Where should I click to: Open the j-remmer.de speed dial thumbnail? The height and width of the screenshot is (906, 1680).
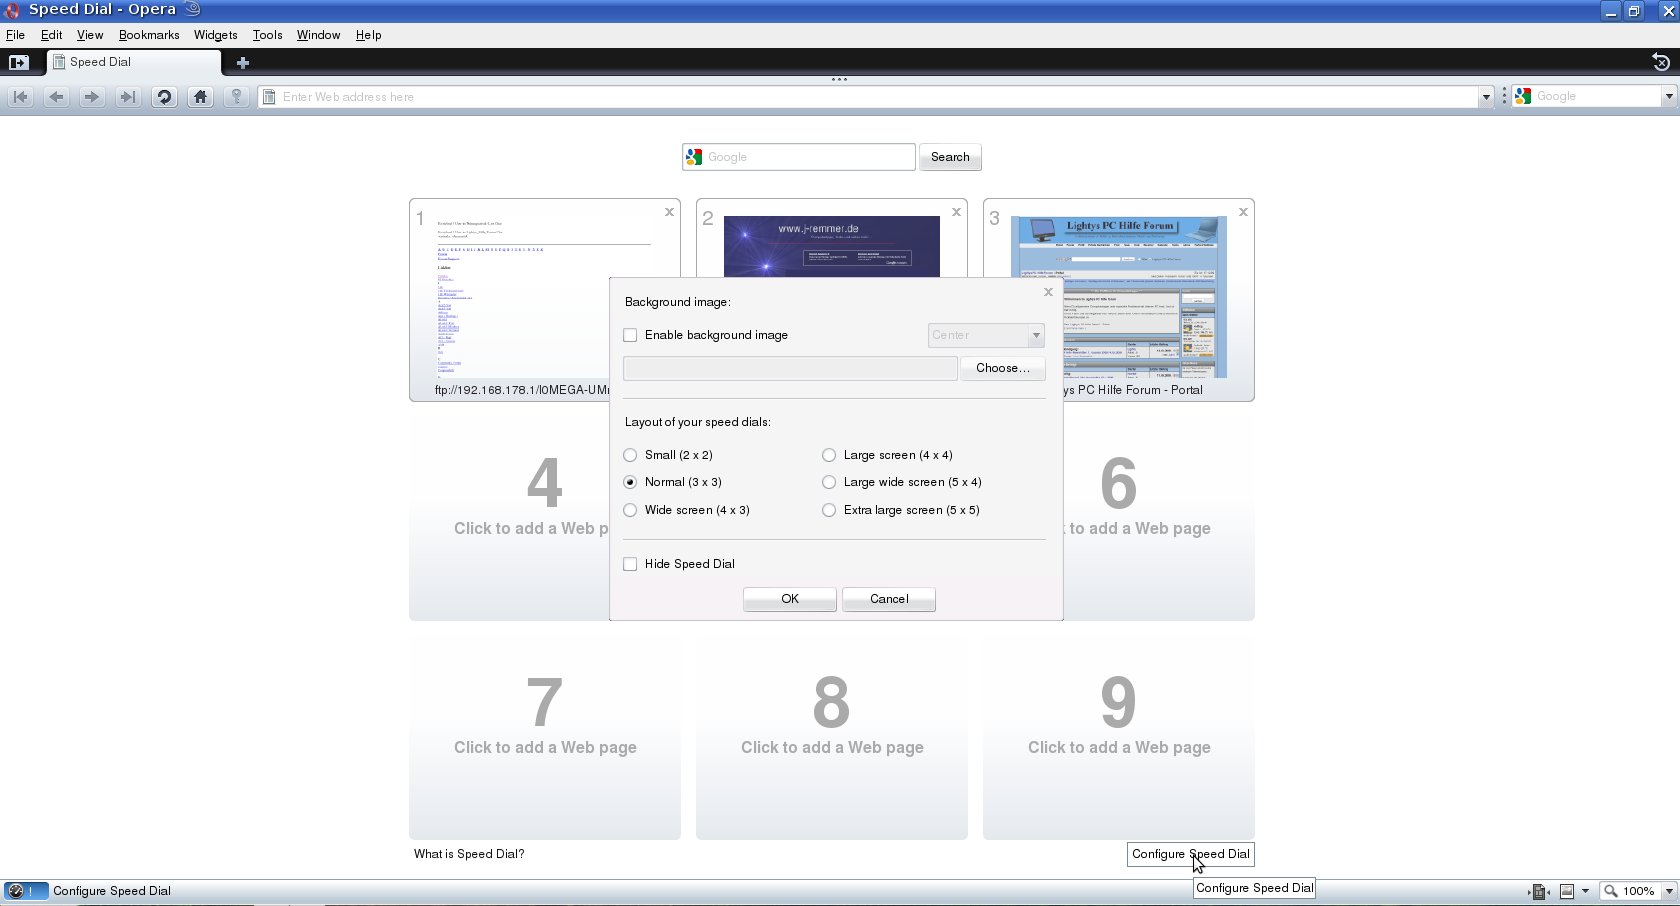832,246
